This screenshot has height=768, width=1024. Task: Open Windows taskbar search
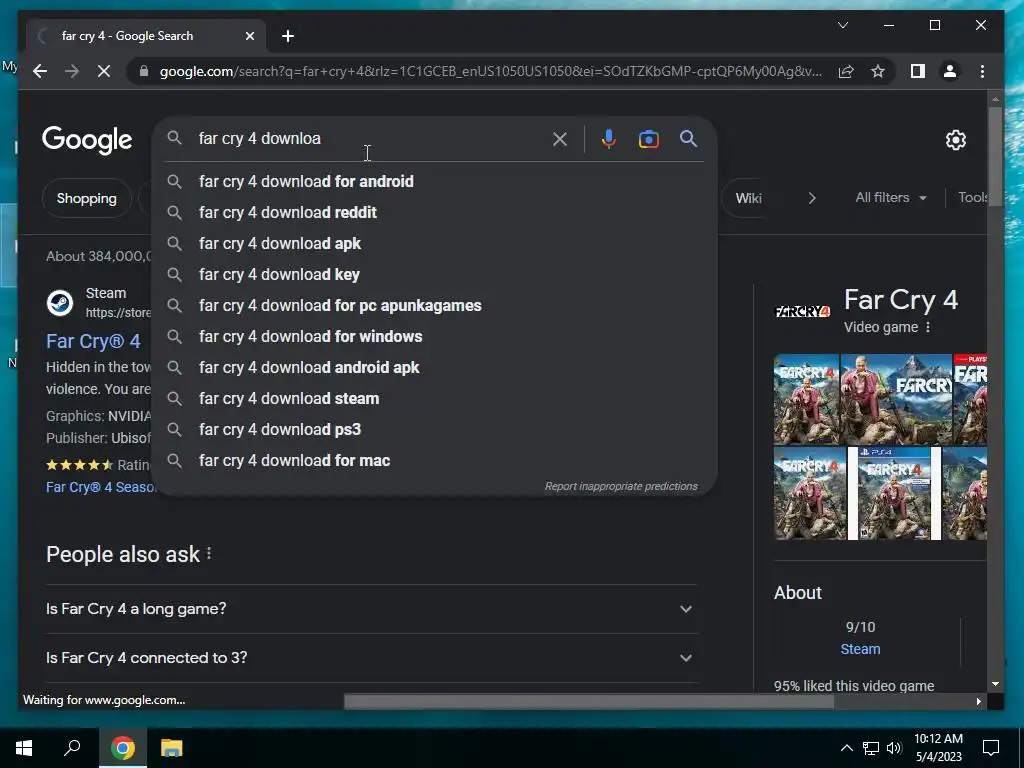(x=72, y=748)
